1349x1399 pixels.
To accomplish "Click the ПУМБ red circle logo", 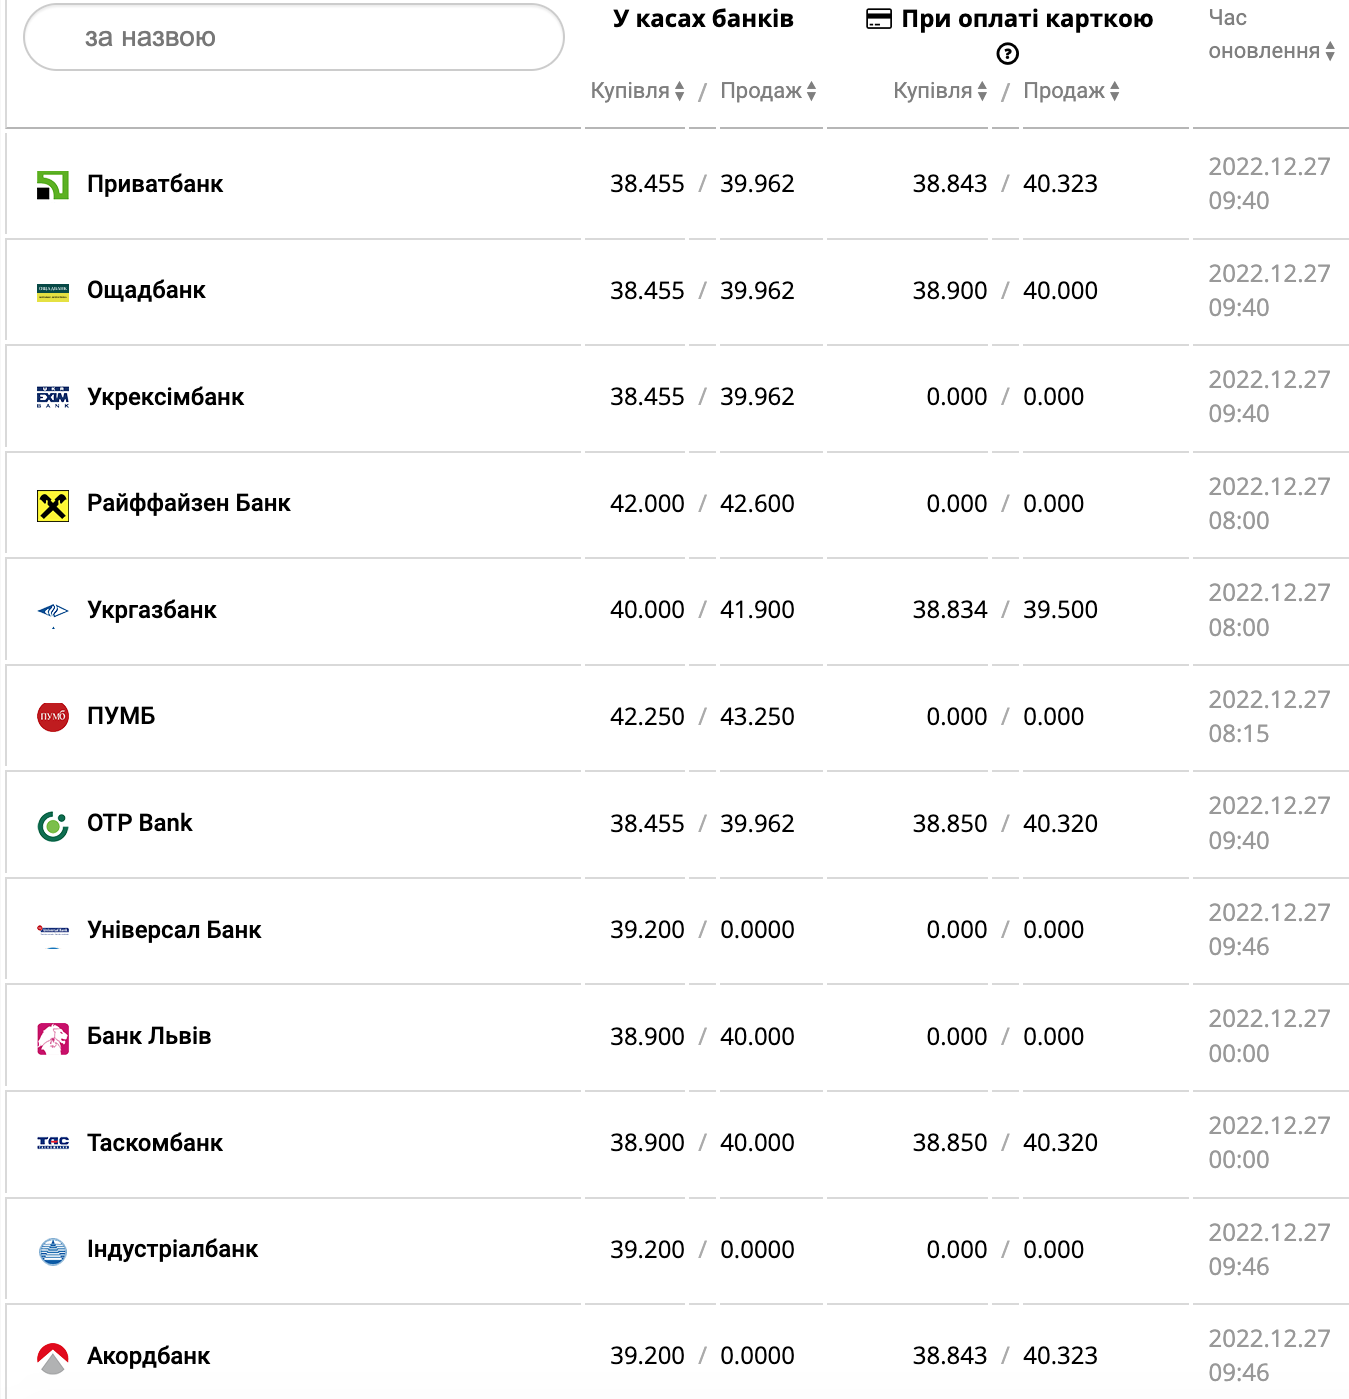I will [52, 717].
